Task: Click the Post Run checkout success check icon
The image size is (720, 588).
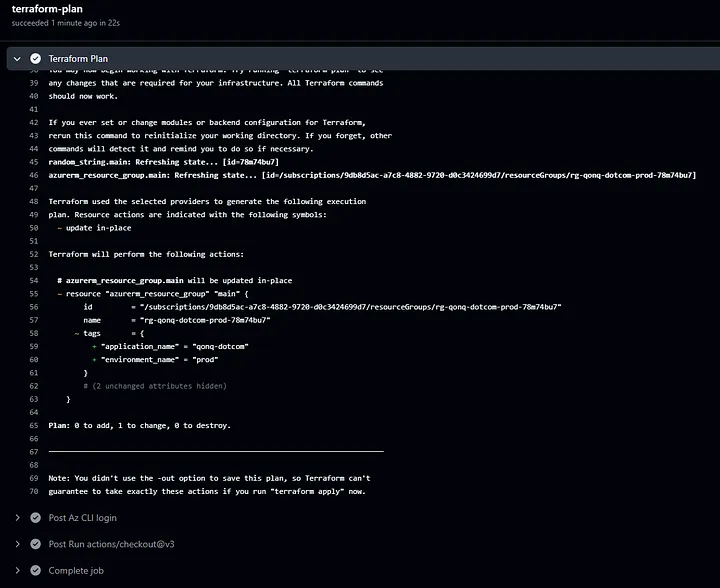Action: click(35, 544)
